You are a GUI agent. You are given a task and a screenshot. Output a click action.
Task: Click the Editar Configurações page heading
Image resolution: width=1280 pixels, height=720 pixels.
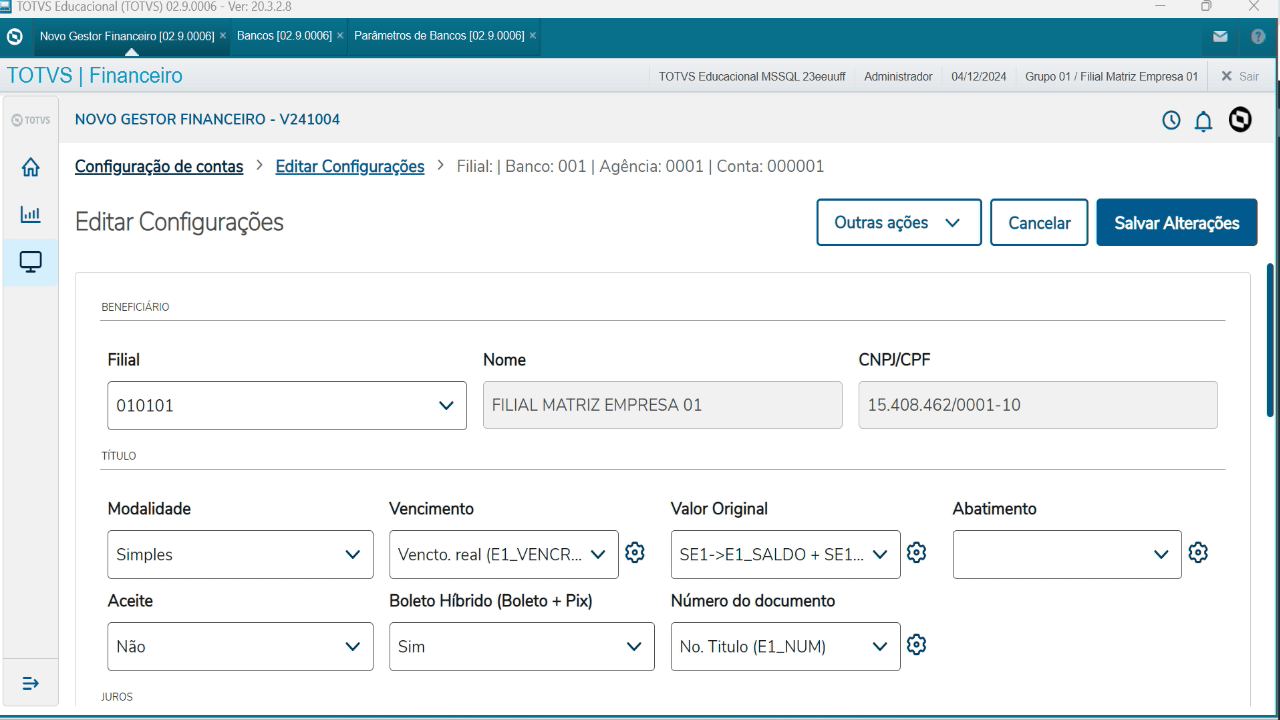(x=179, y=222)
